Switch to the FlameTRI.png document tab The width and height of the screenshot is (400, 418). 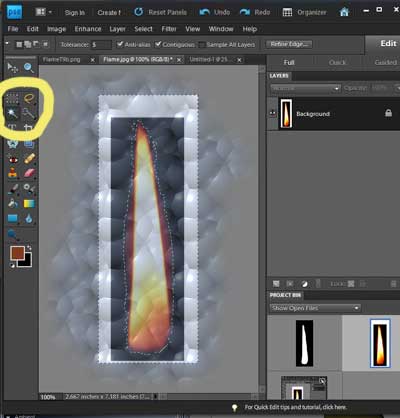[62, 59]
